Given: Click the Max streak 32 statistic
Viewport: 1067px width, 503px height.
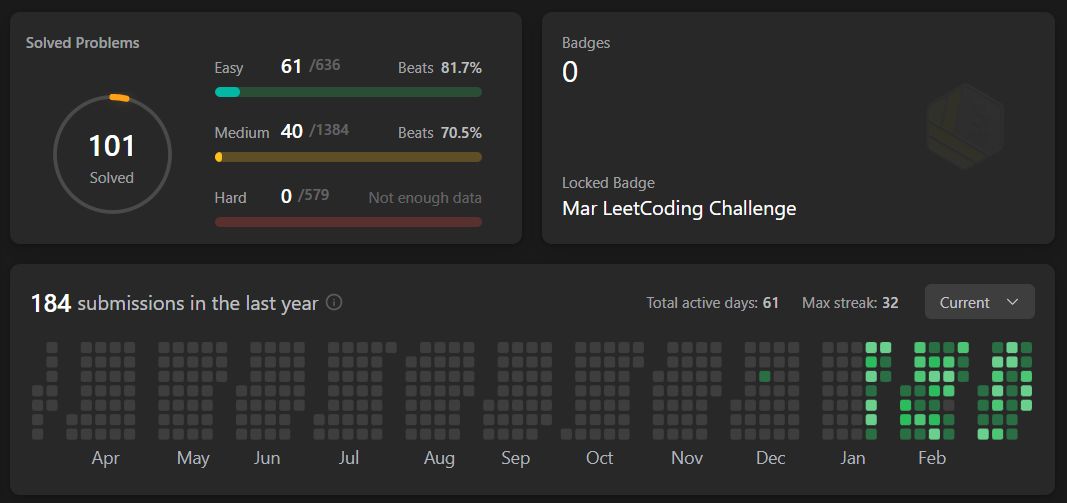Looking at the screenshot, I should point(850,302).
